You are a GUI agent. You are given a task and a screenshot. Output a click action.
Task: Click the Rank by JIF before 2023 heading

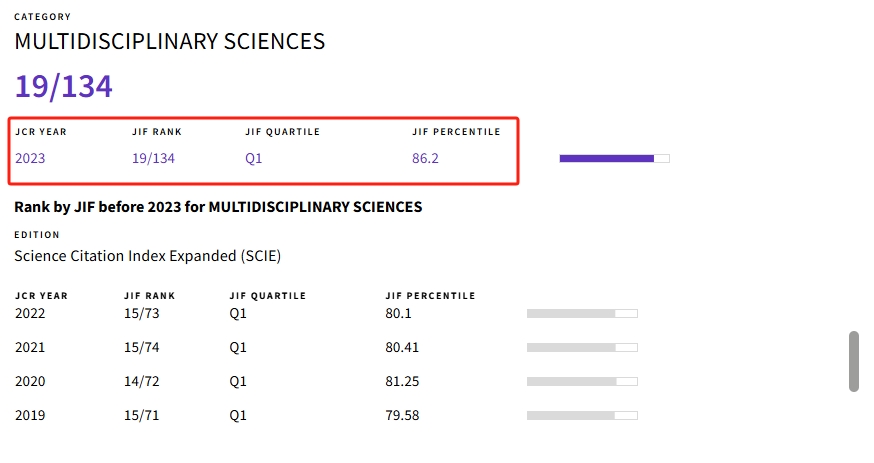(218, 207)
